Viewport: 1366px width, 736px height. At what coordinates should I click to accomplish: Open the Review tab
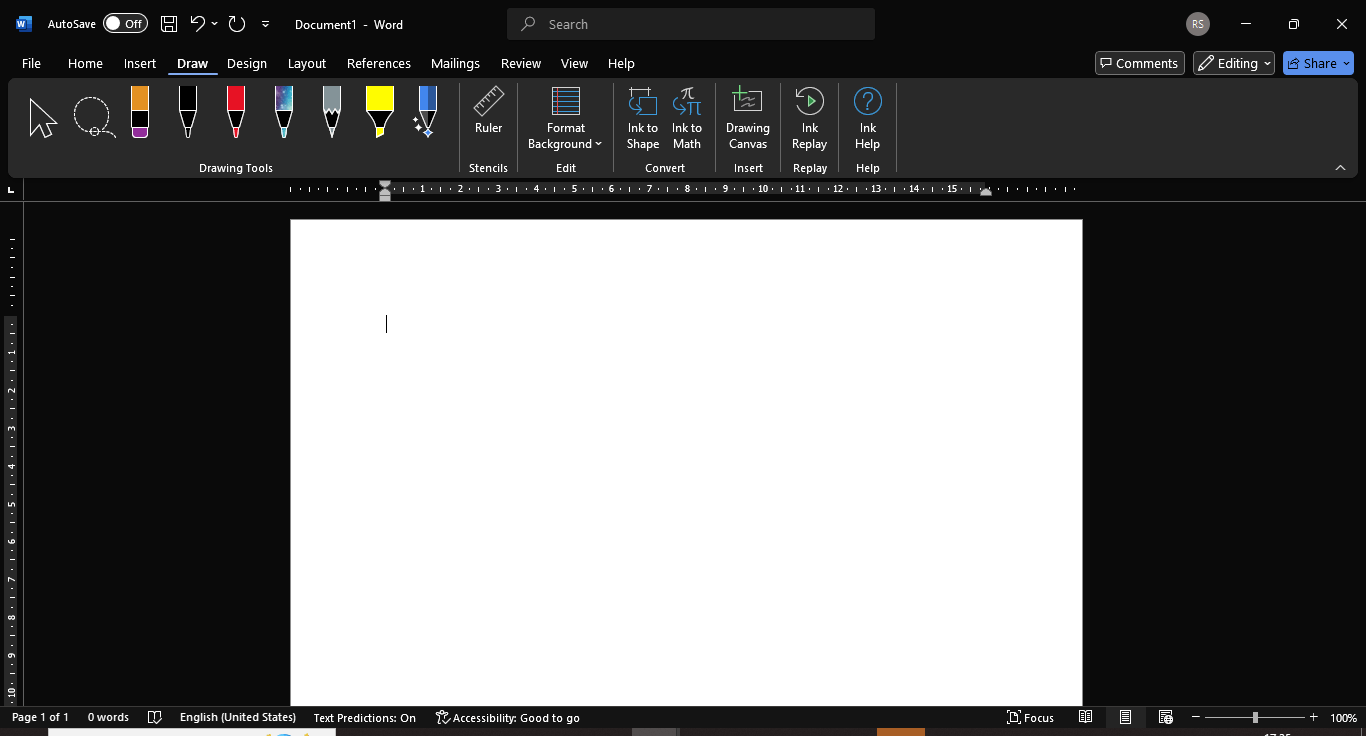pos(521,63)
